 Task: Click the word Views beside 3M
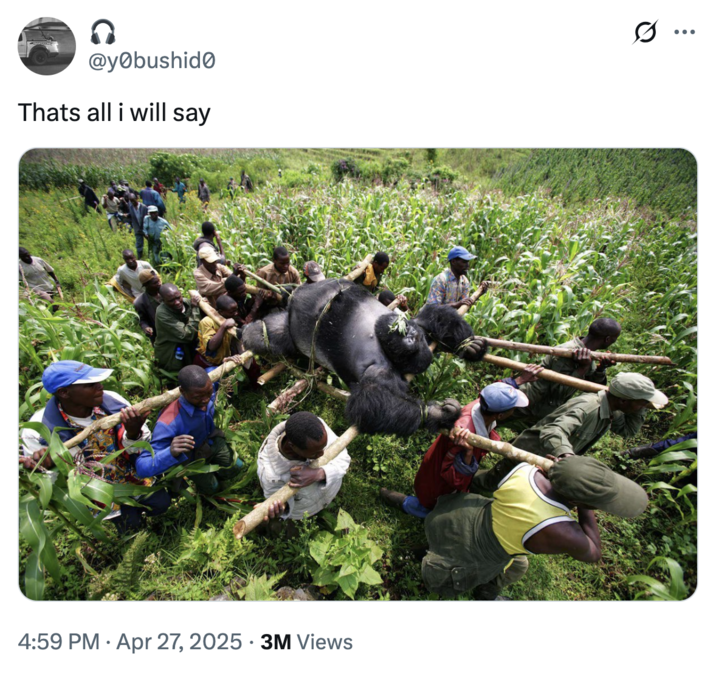pos(325,642)
